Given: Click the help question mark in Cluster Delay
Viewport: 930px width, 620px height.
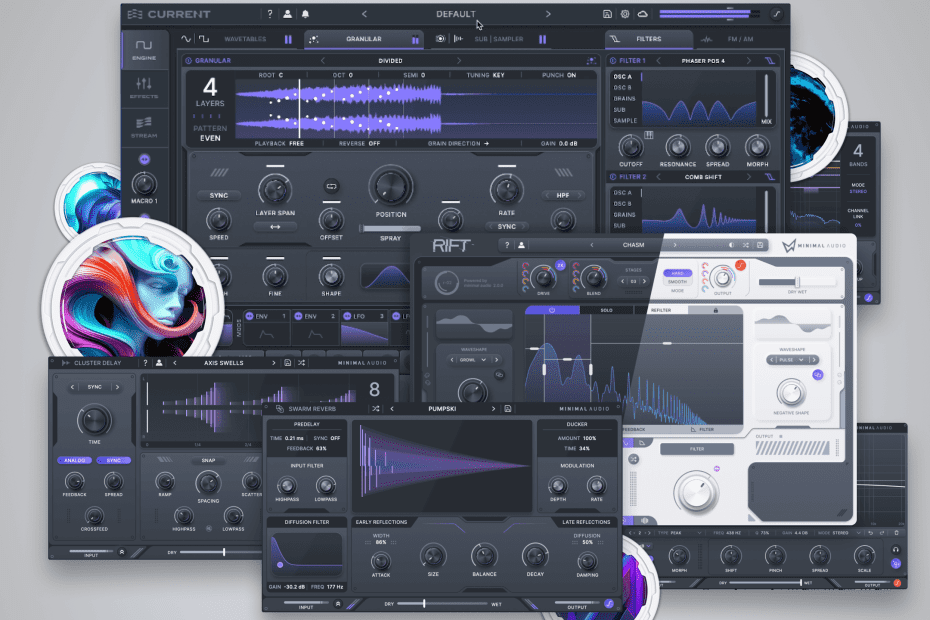Looking at the screenshot, I should point(144,363).
